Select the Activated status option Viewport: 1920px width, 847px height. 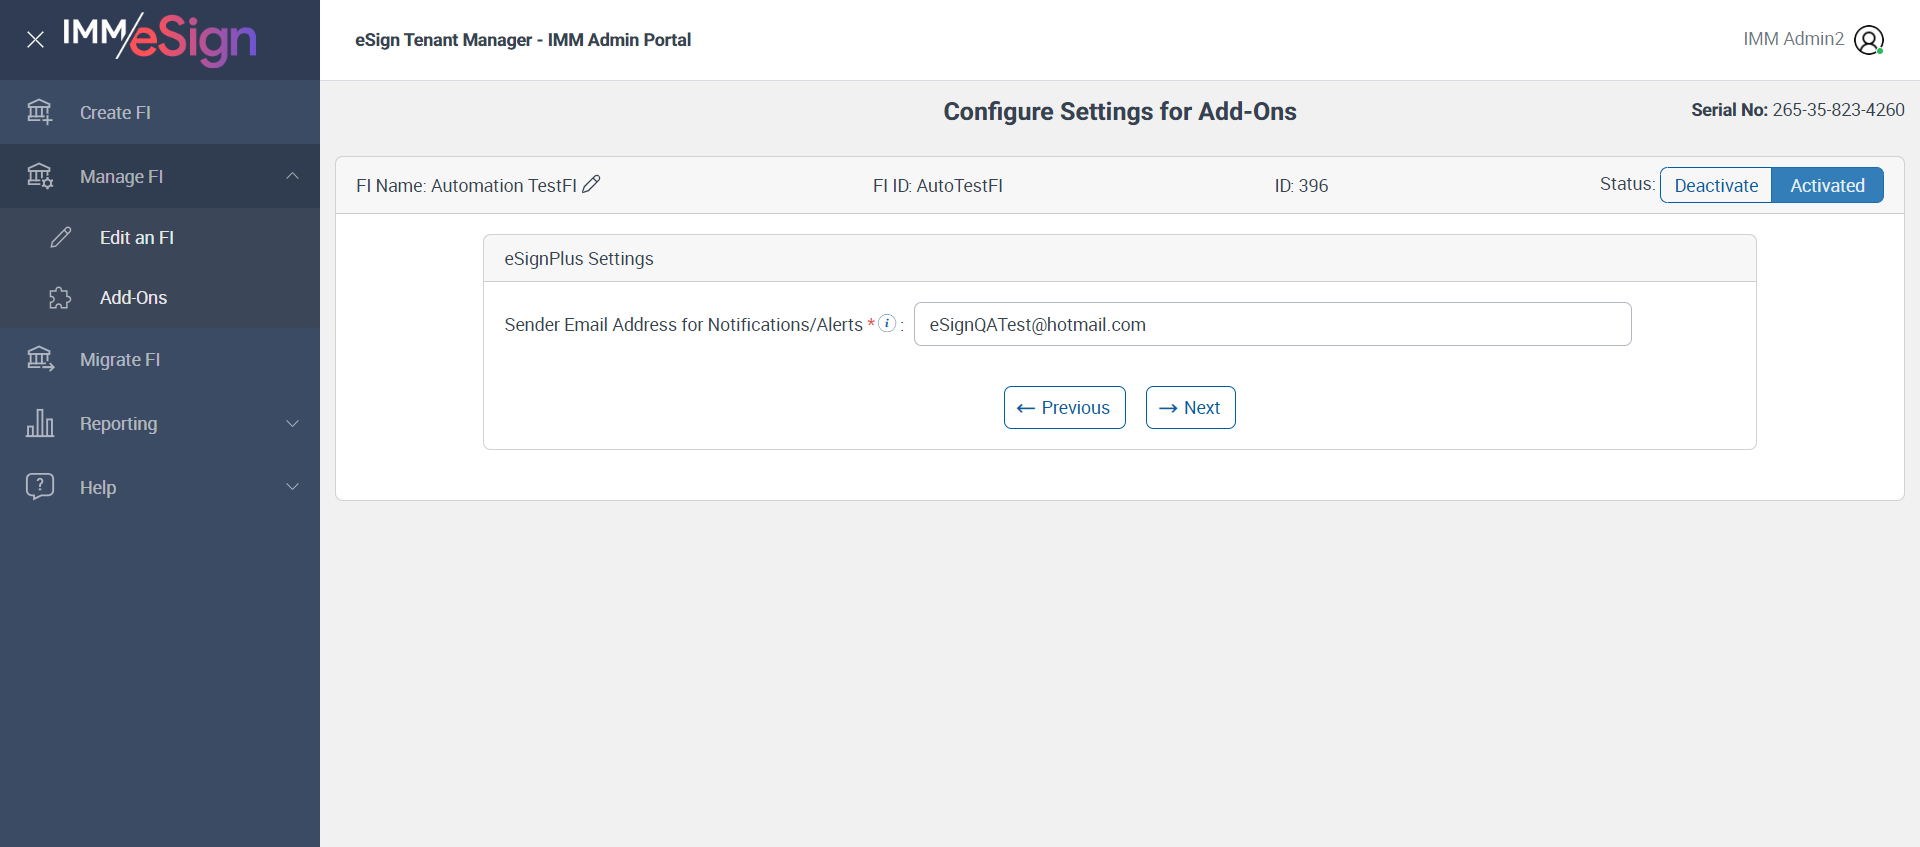(1827, 185)
